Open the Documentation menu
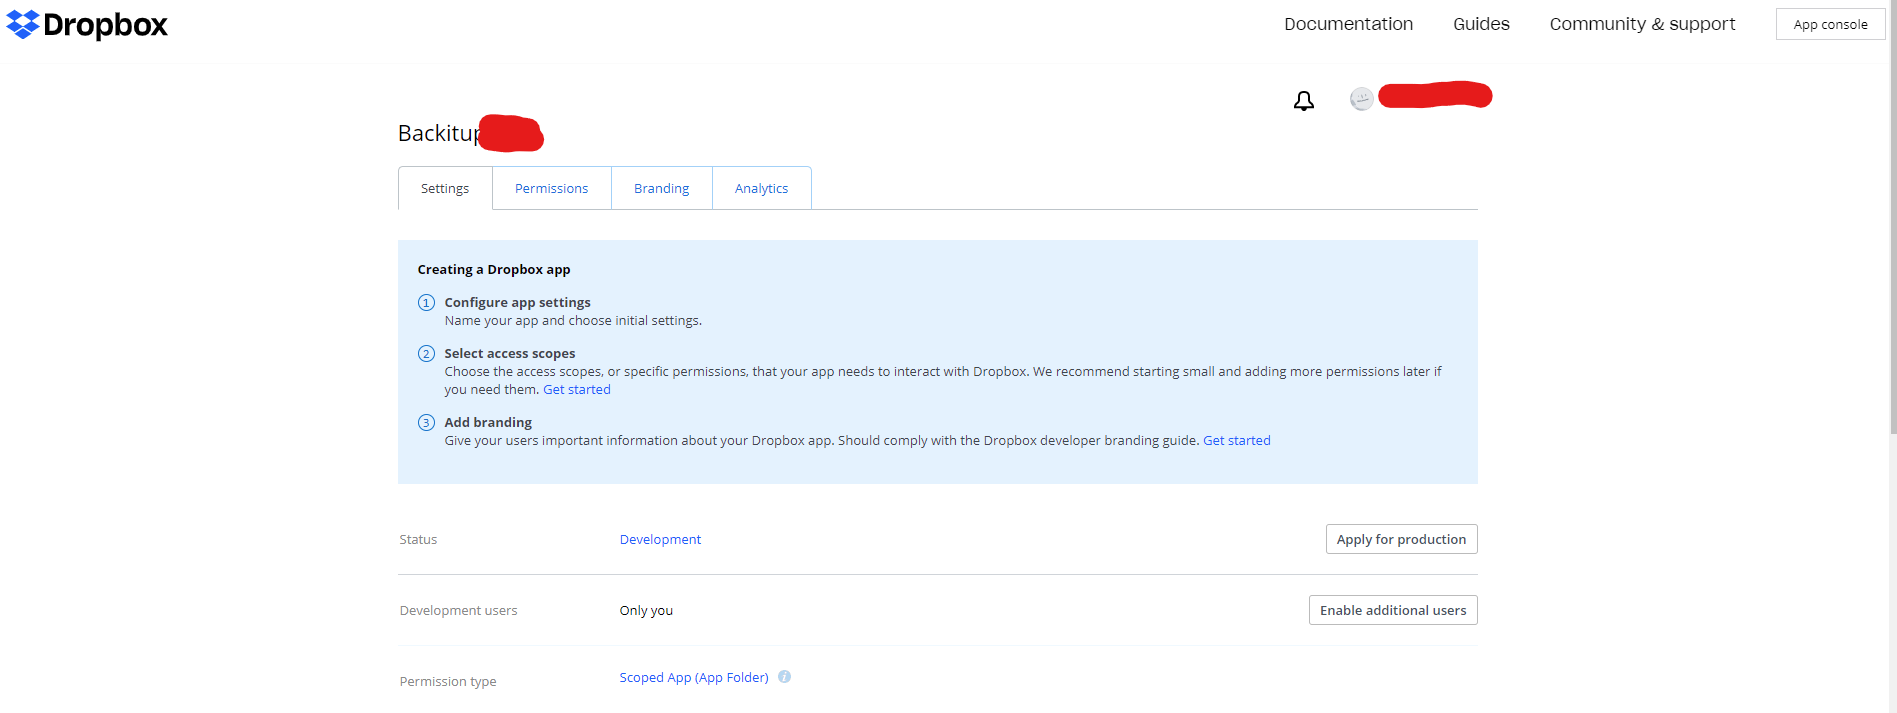This screenshot has height=713, width=1897. click(1348, 24)
